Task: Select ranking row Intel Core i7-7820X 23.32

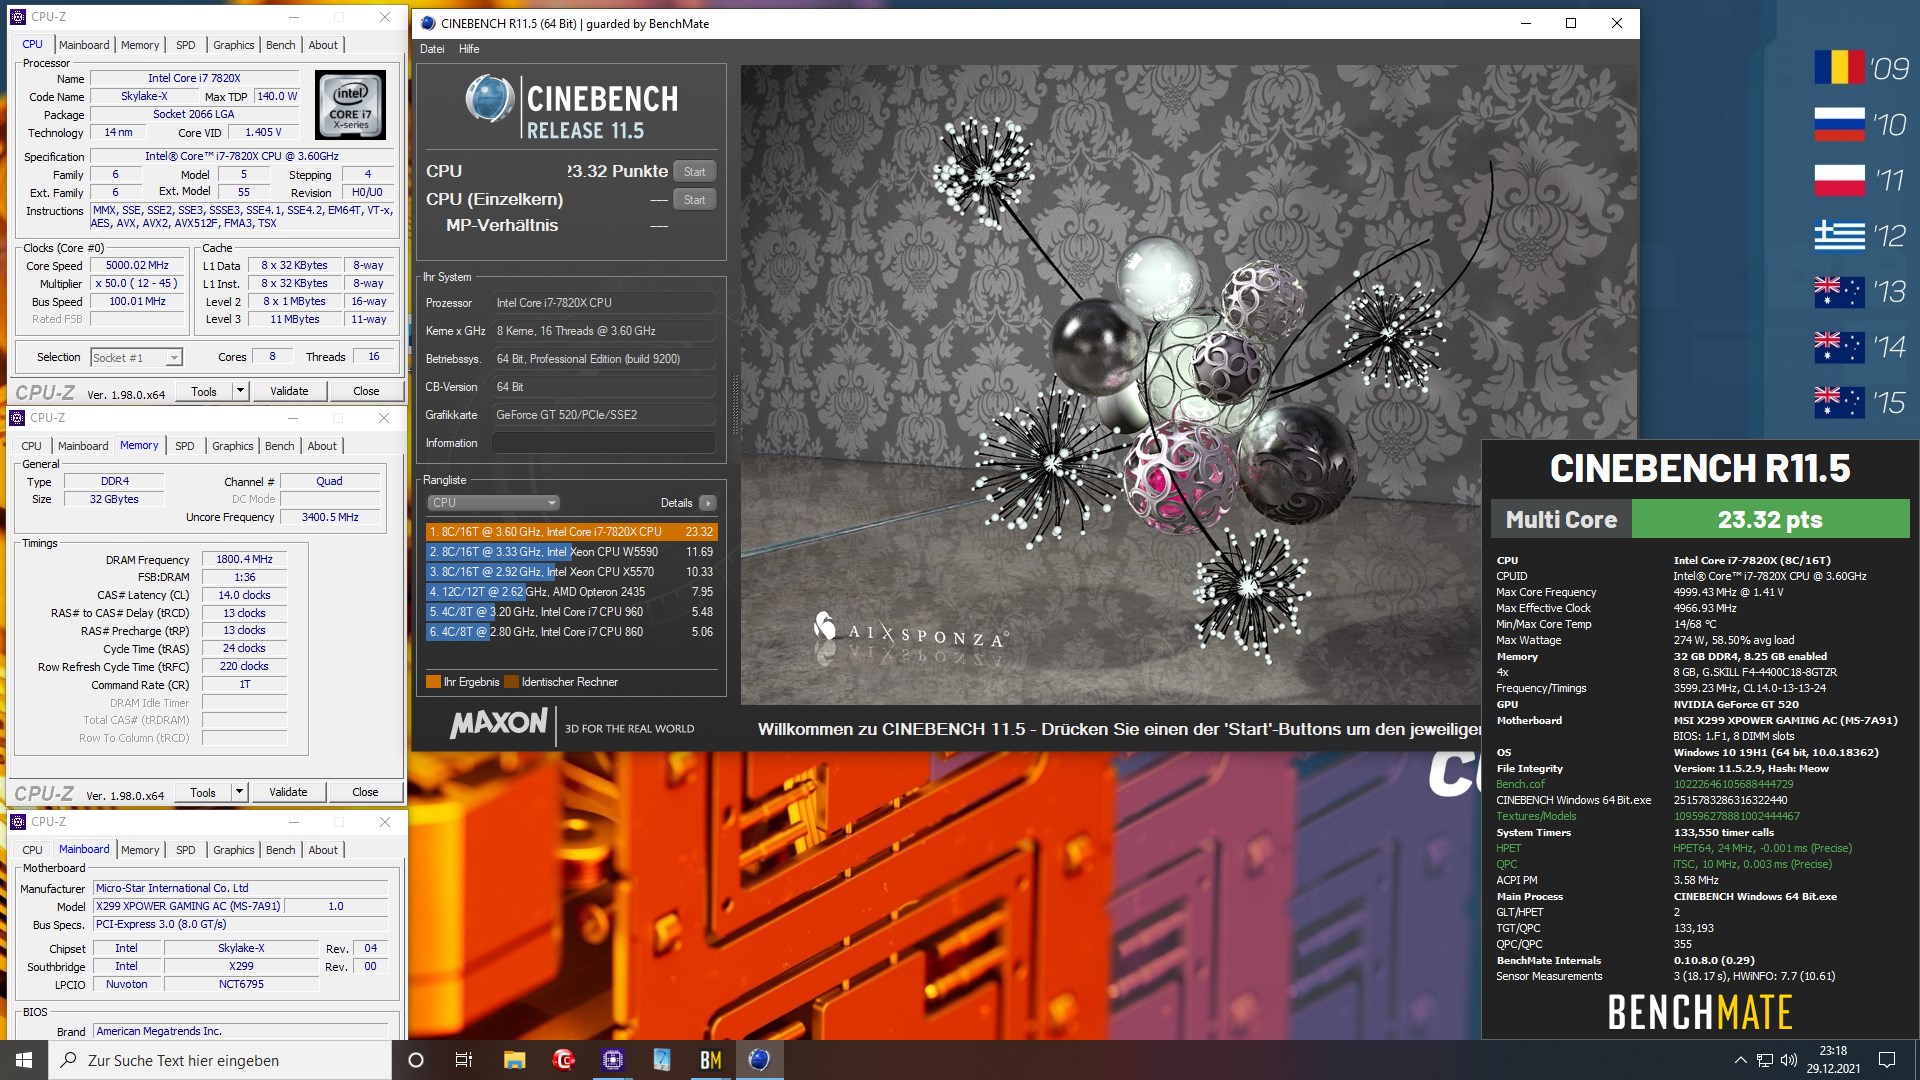Action: point(572,532)
